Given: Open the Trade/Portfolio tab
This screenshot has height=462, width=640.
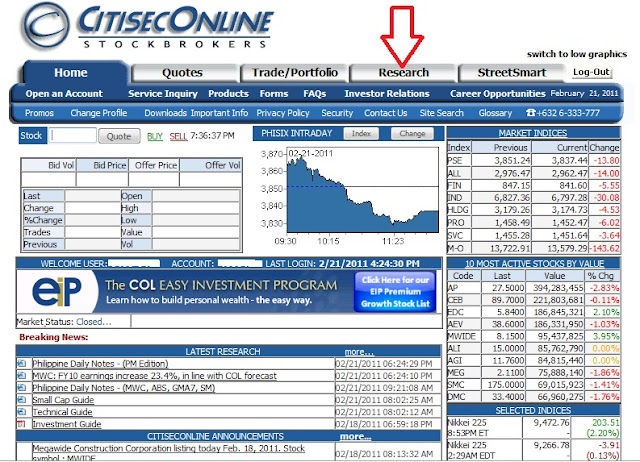Looking at the screenshot, I should click(295, 73).
